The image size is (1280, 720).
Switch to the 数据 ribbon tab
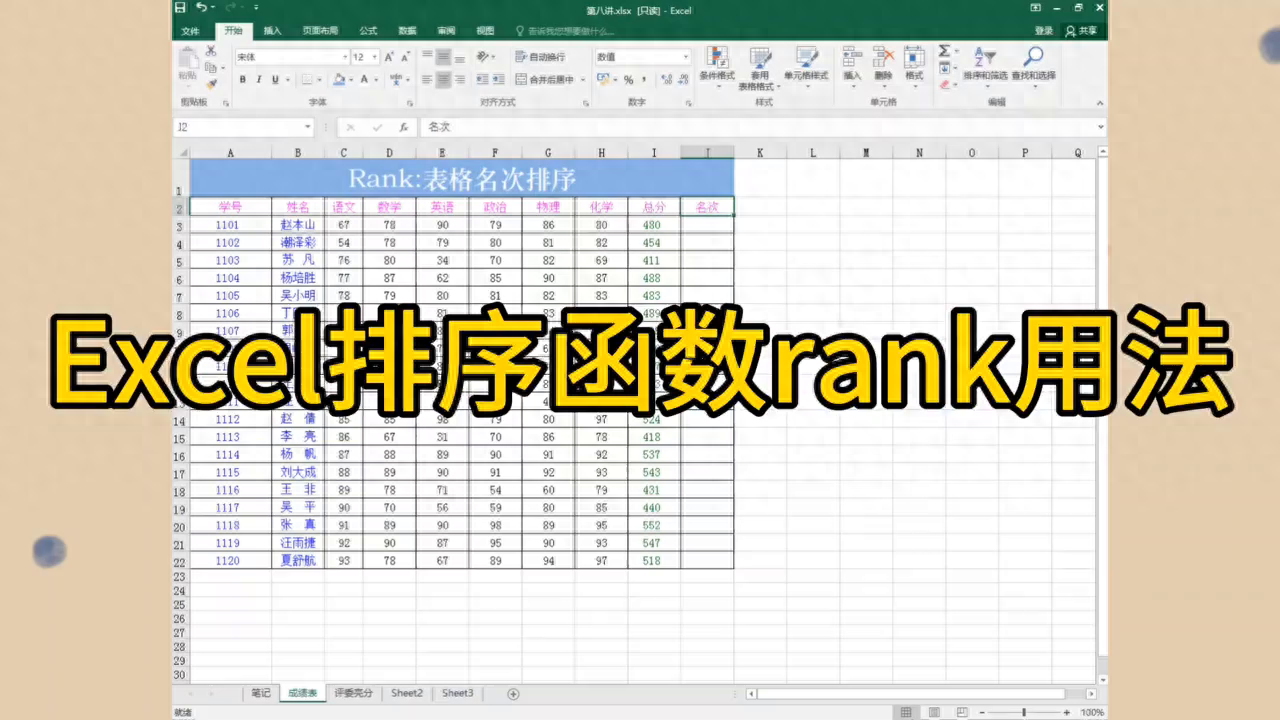[x=407, y=31]
